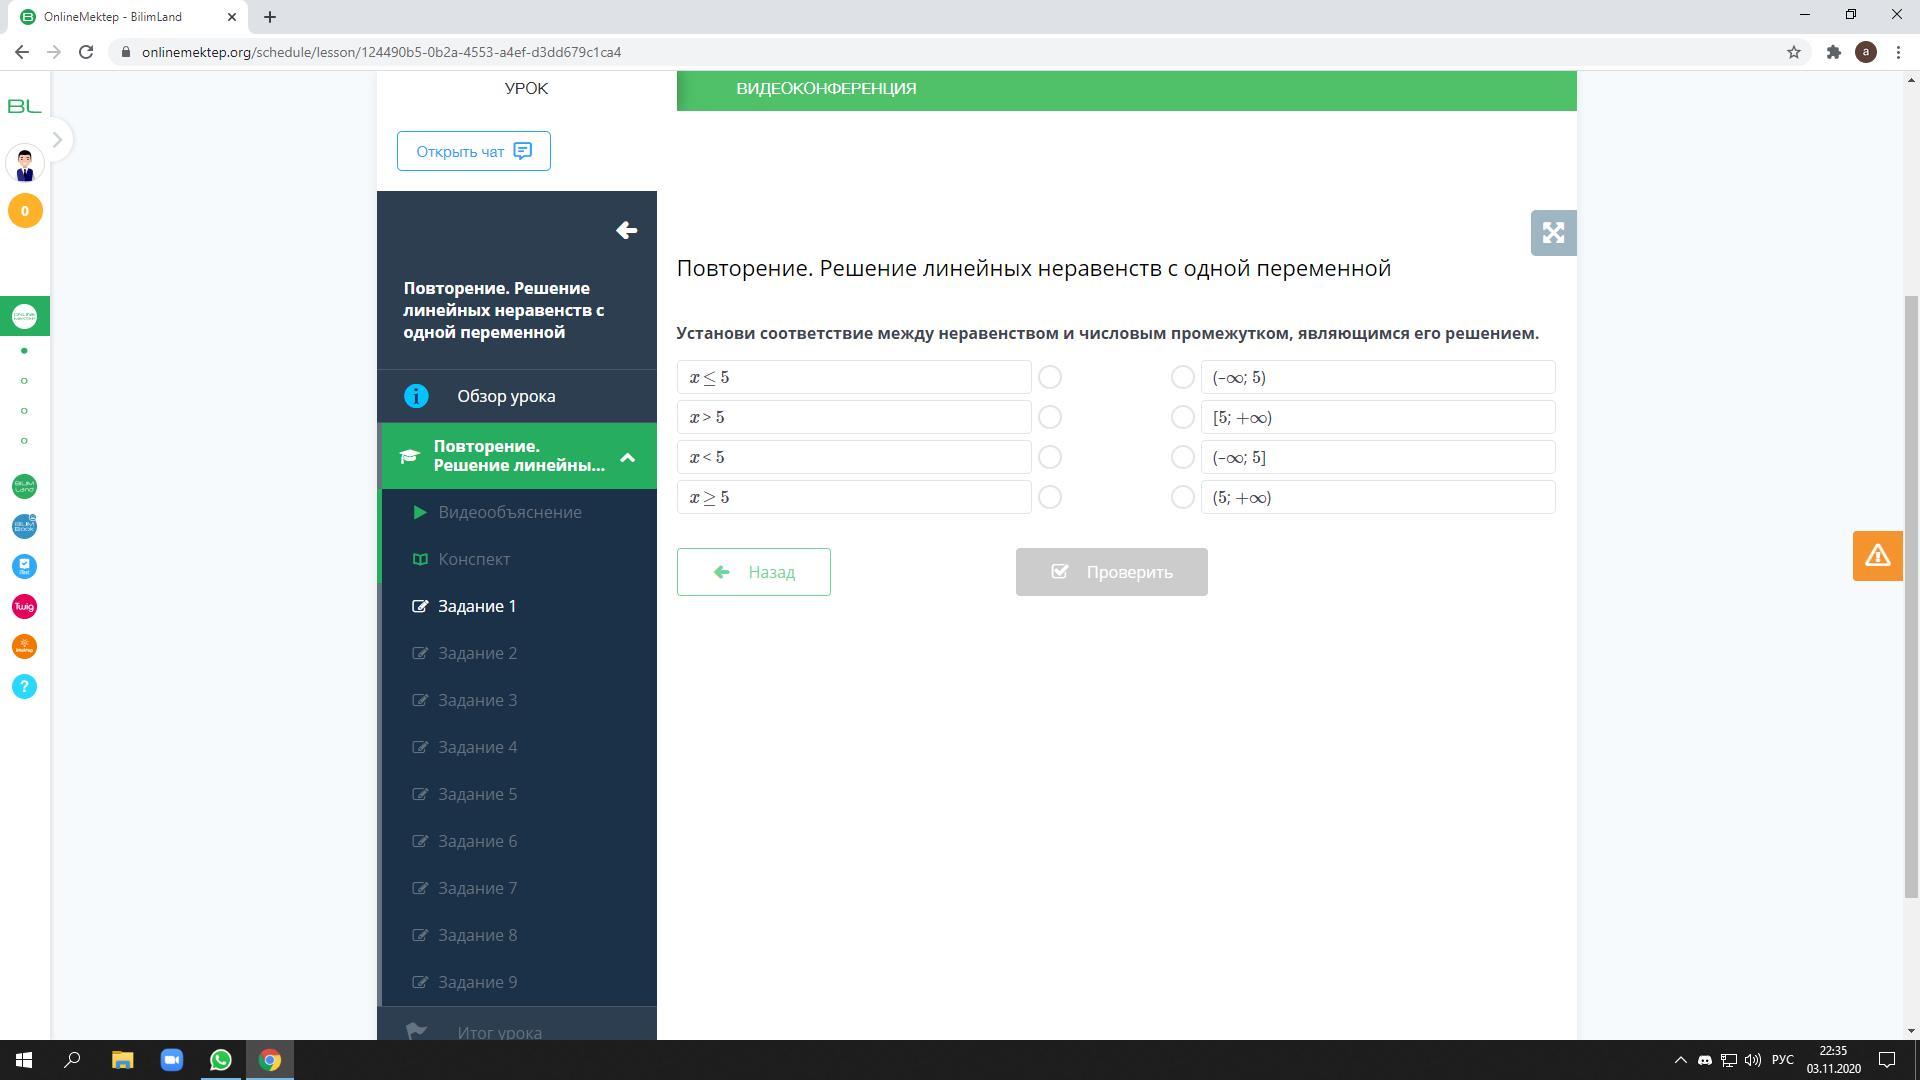This screenshot has width=1920, height=1080.
Task: Open WhatsApp from the taskbar
Action: [x=220, y=1060]
